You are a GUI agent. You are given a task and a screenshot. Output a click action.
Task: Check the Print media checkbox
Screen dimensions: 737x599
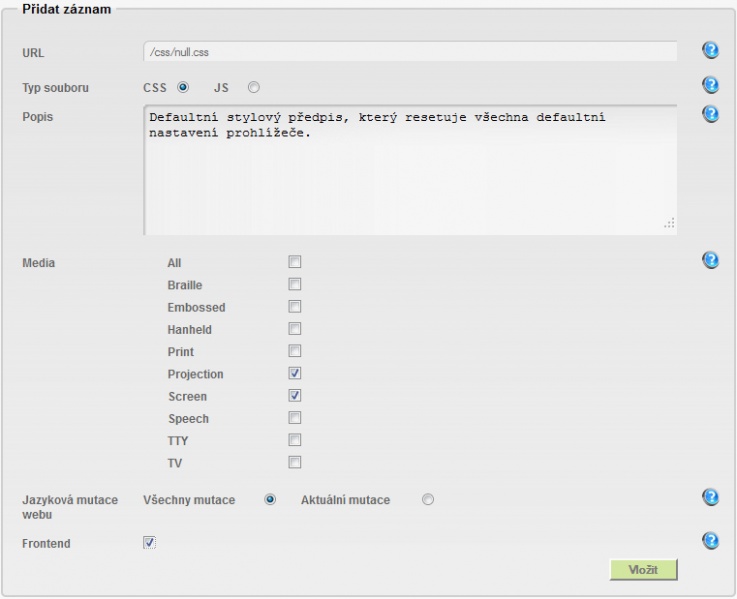click(x=295, y=351)
